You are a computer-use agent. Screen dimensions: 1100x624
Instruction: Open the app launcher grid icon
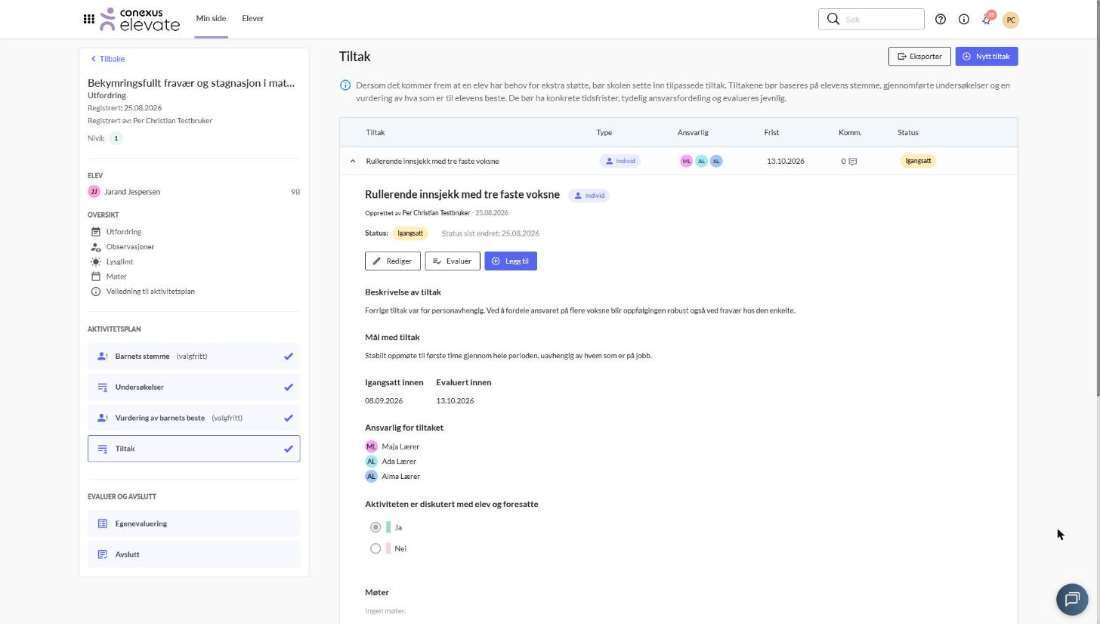coord(89,19)
